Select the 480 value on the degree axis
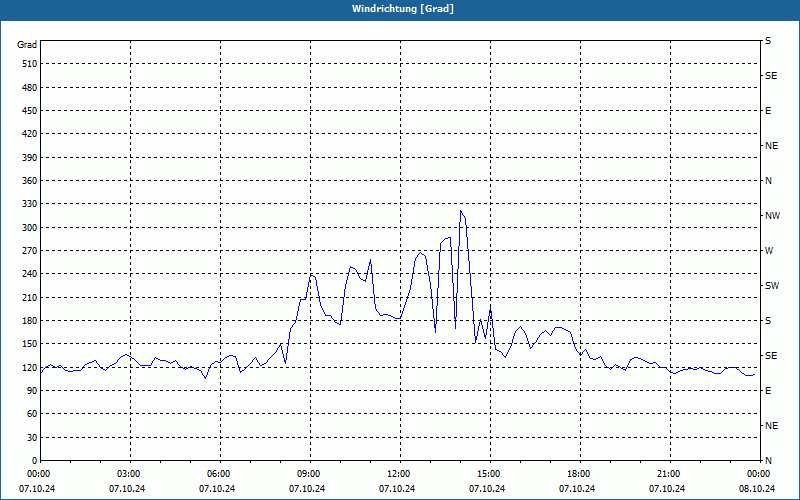Viewport: 800px width, 500px height. click(x=30, y=87)
